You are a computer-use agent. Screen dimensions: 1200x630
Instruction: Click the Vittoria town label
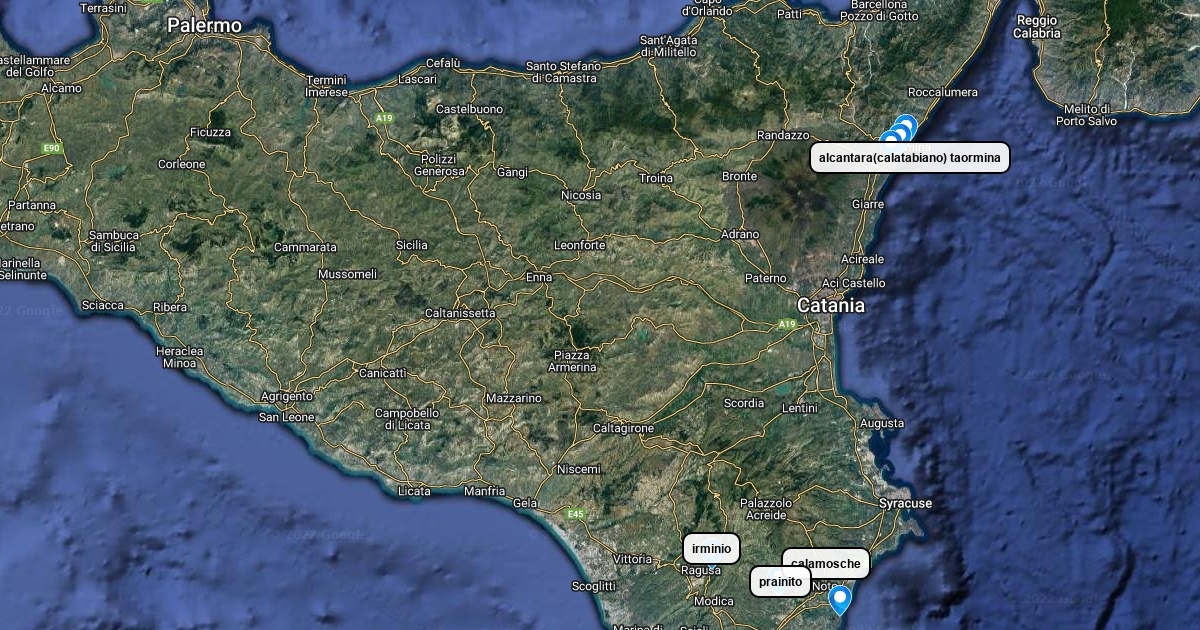pyautogui.click(x=632, y=559)
